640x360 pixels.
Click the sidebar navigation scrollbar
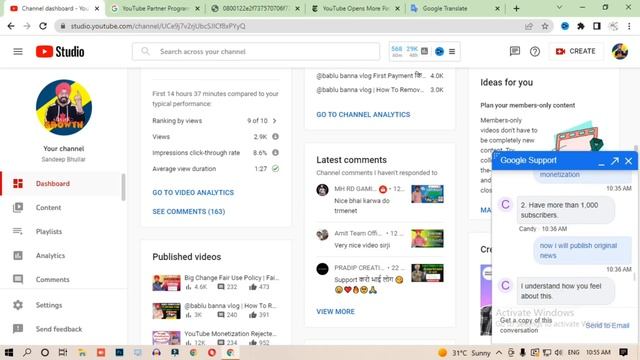[123, 187]
